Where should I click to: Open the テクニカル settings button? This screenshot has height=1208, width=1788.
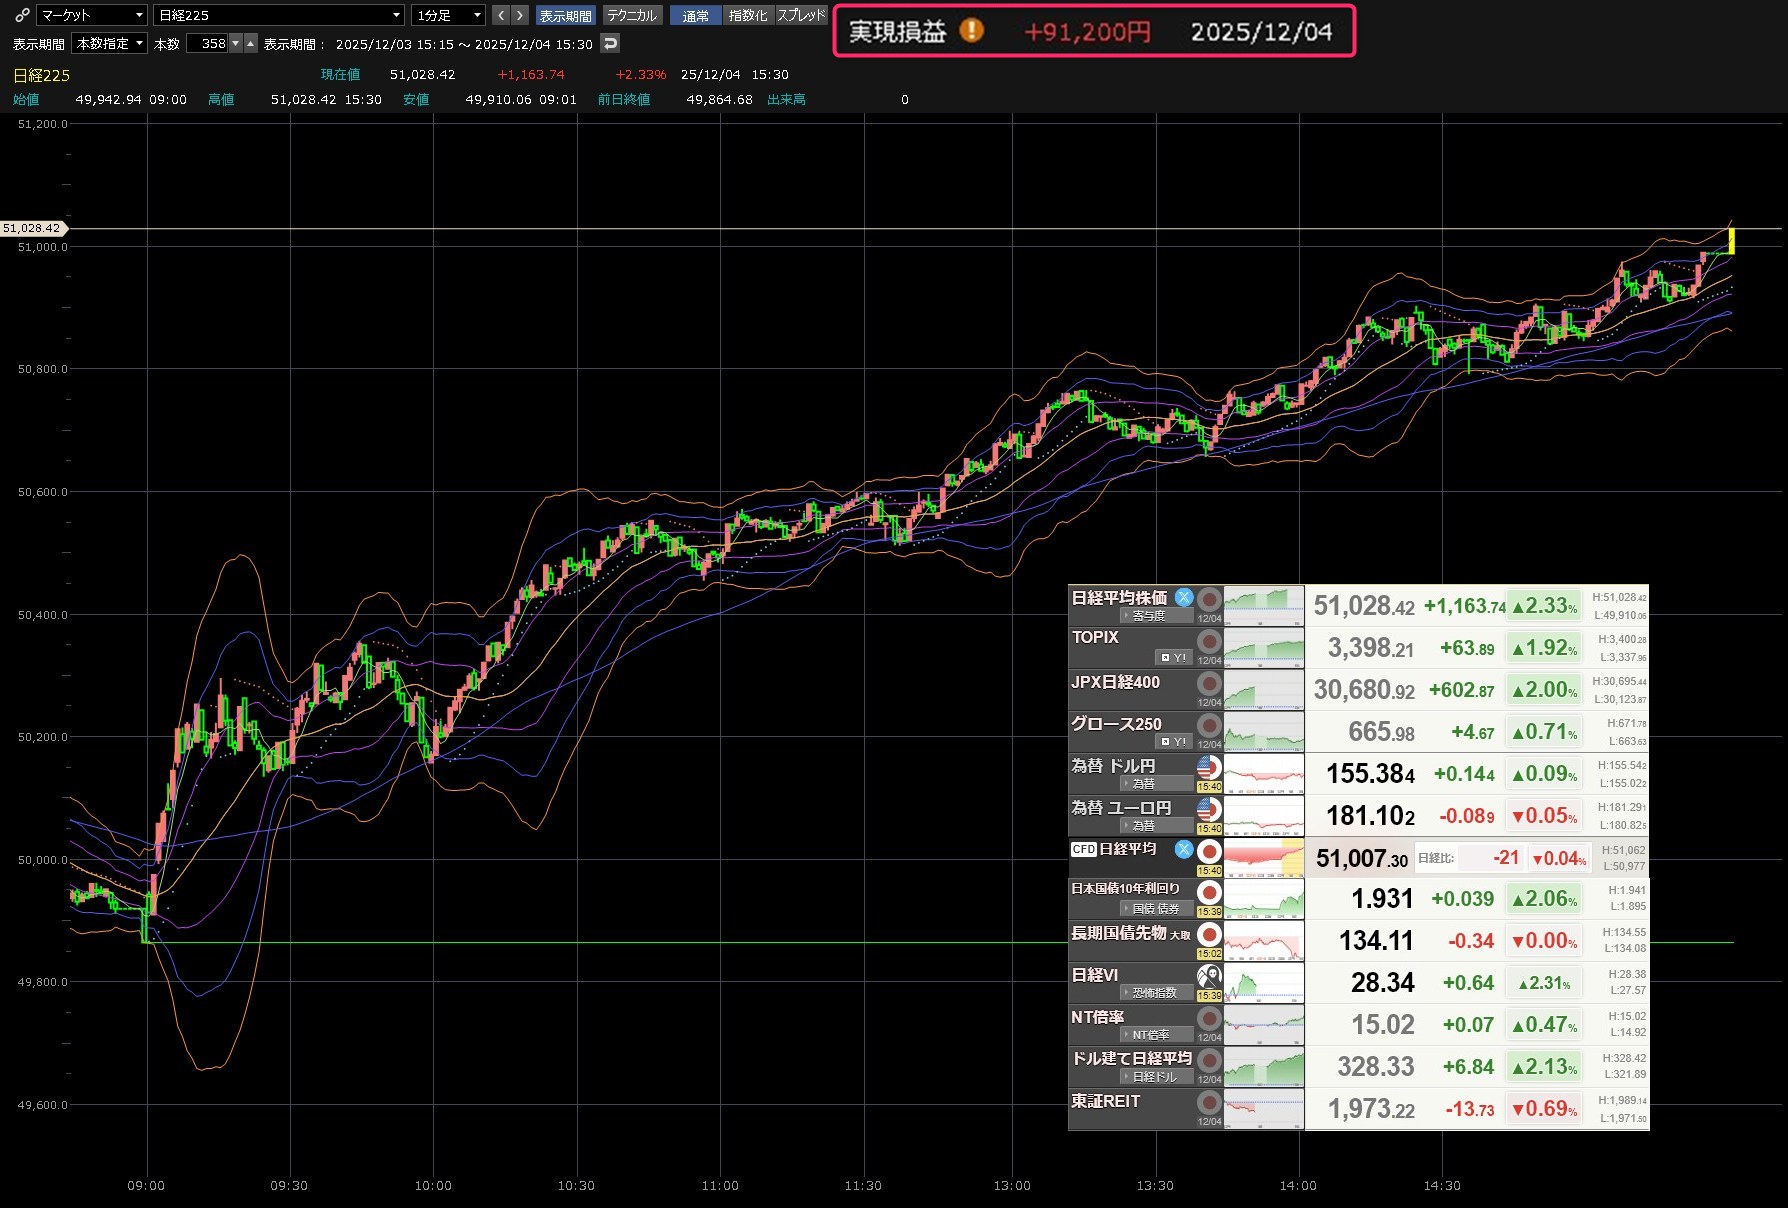(632, 15)
